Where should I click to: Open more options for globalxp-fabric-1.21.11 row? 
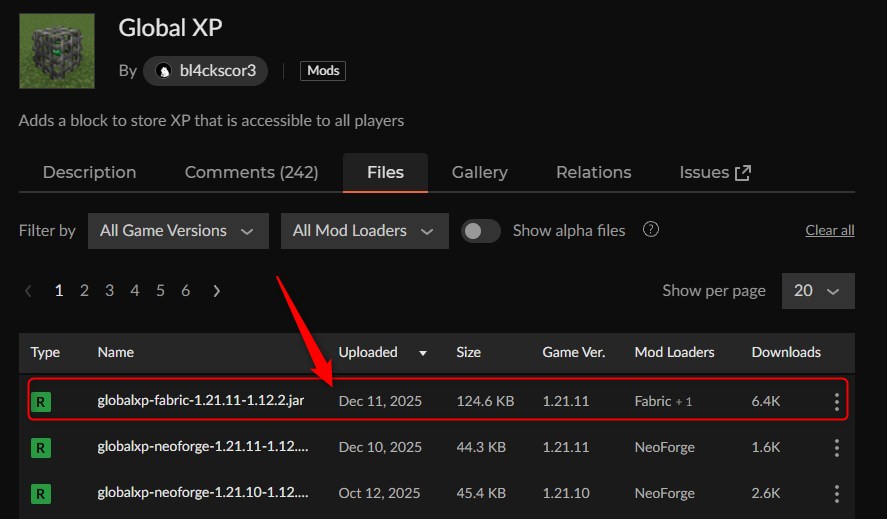click(837, 402)
